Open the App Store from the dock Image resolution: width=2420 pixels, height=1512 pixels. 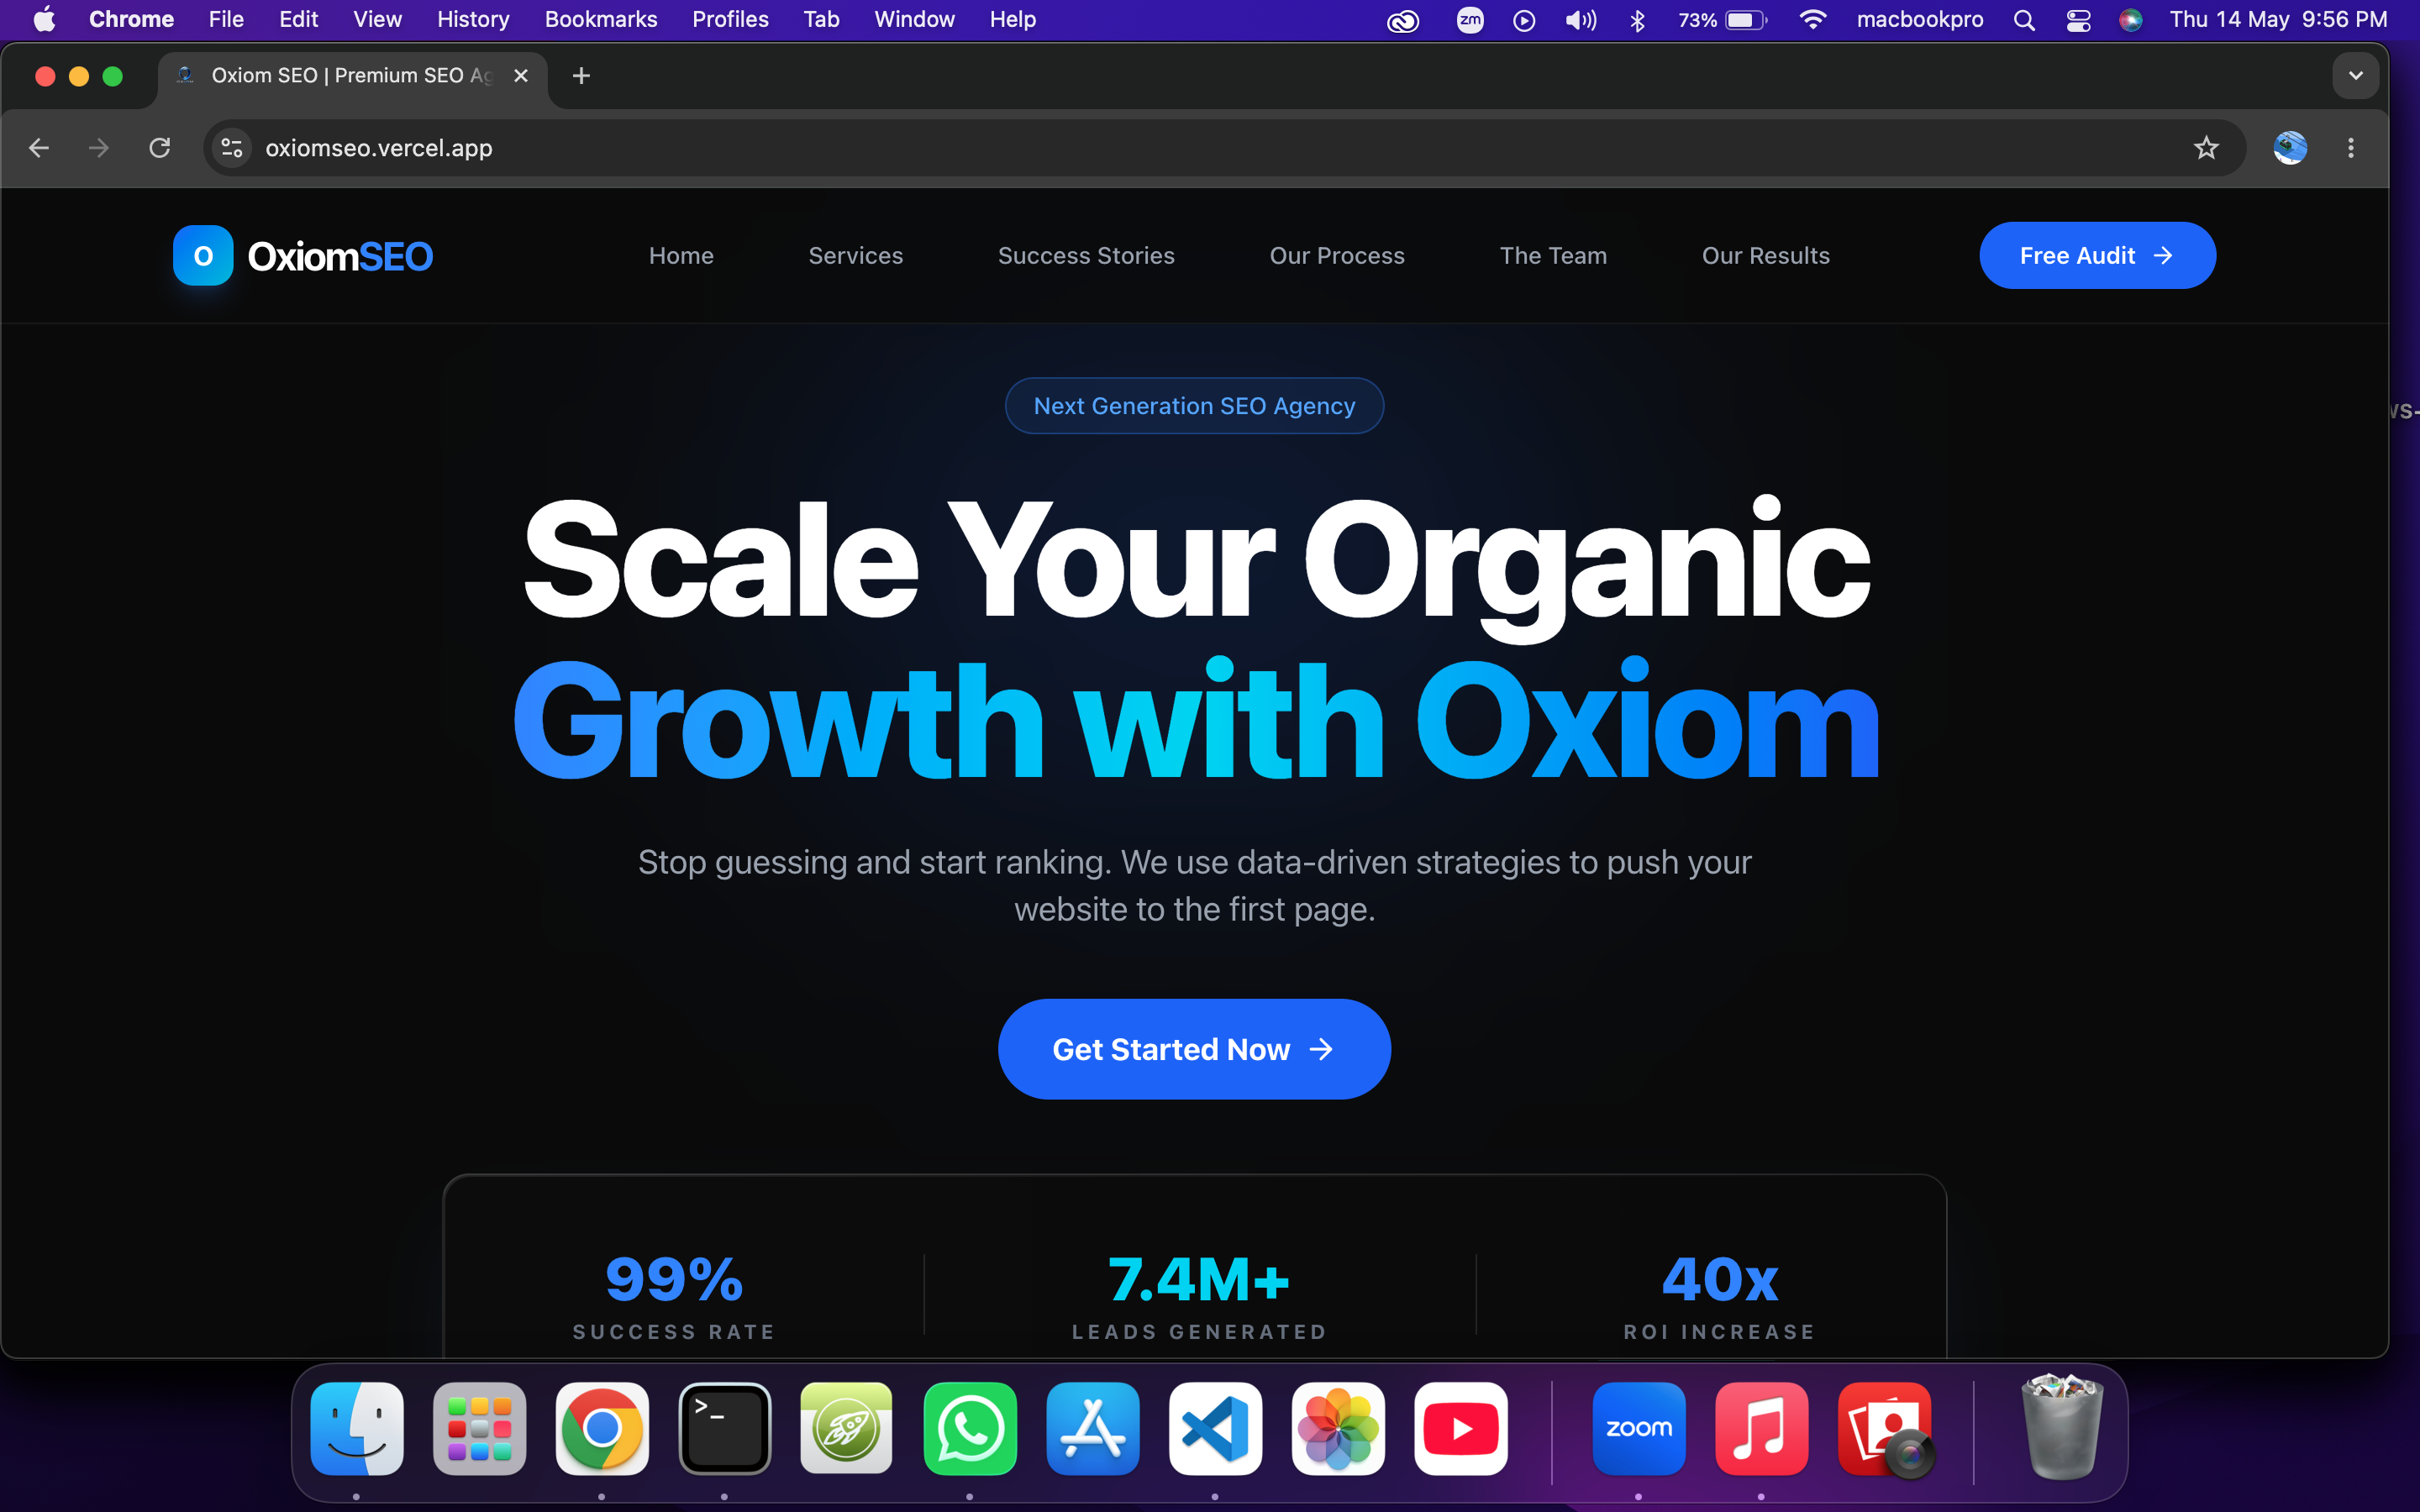click(x=1093, y=1428)
